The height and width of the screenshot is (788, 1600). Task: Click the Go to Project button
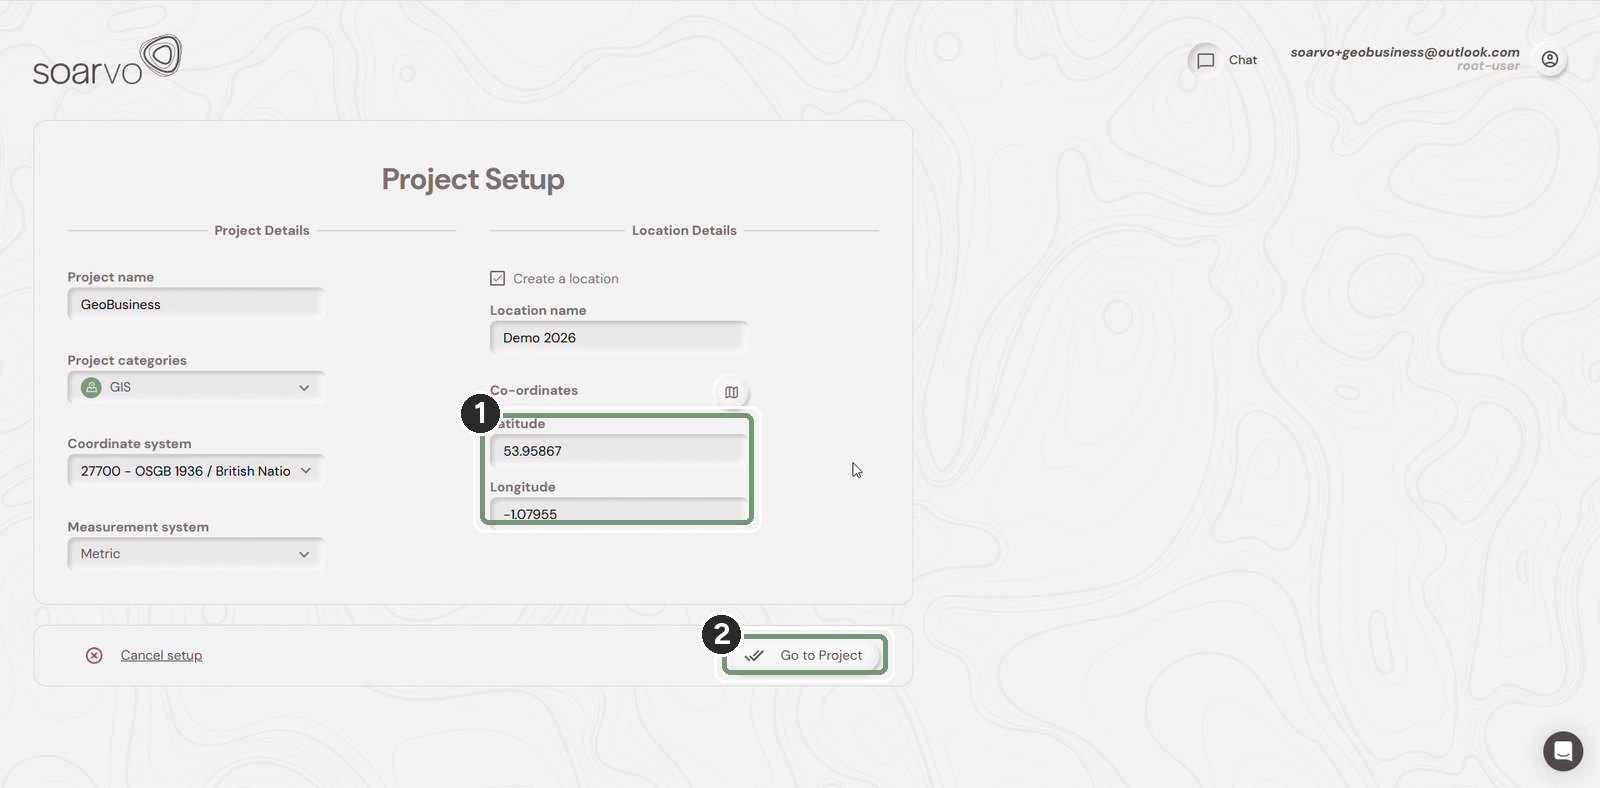804,656
